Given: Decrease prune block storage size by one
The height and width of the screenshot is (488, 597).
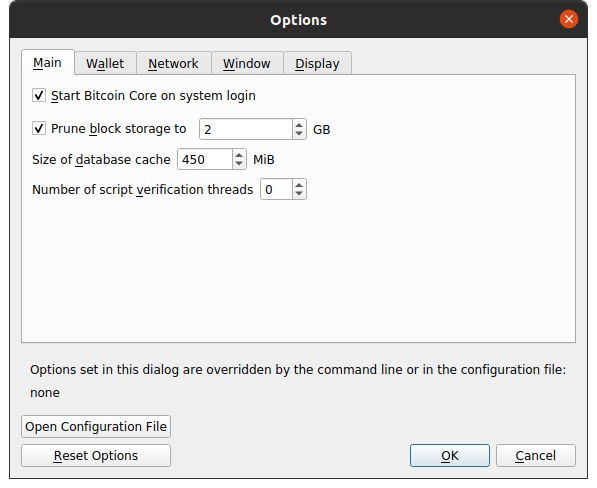Looking at the screenshot, I should pos(299,134).
